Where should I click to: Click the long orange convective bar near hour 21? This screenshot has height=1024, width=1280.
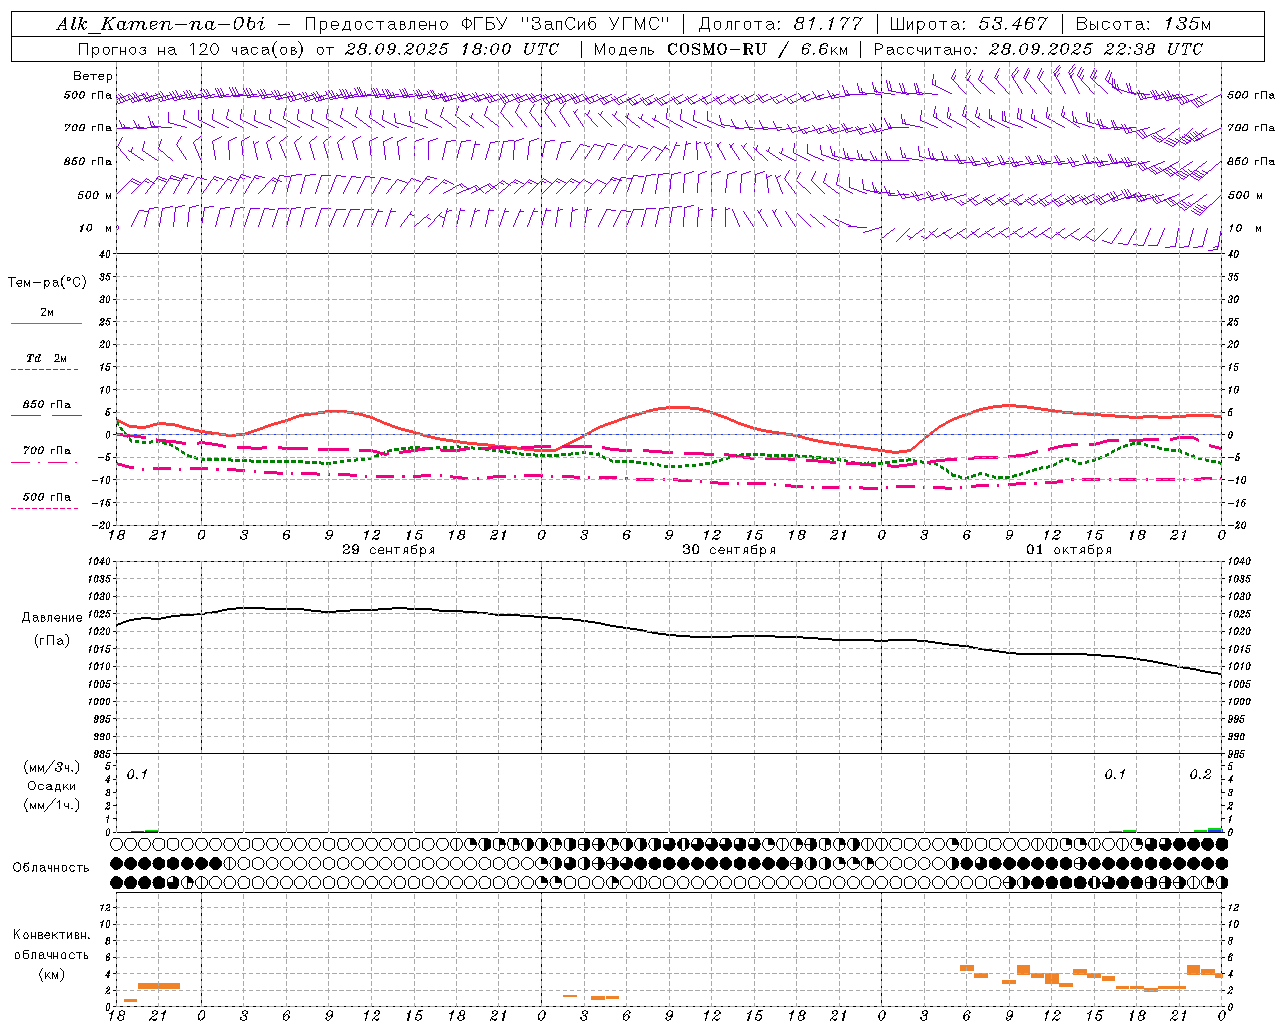click(159, 986)
